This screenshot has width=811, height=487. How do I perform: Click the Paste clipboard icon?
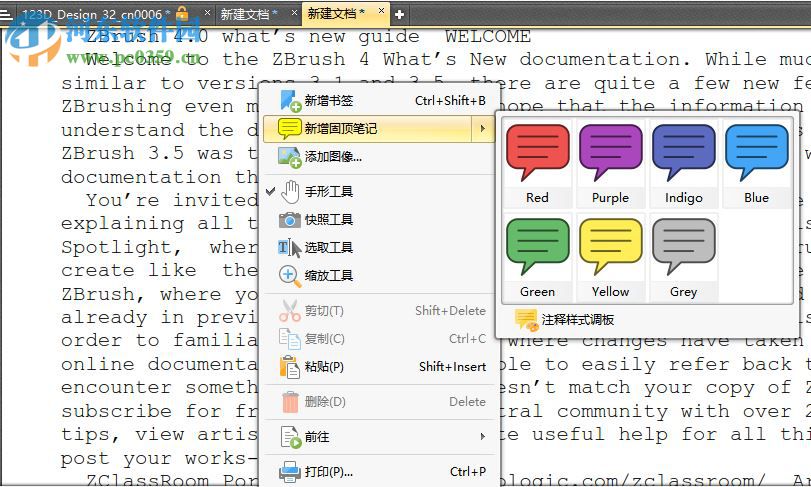click(290, 367)
